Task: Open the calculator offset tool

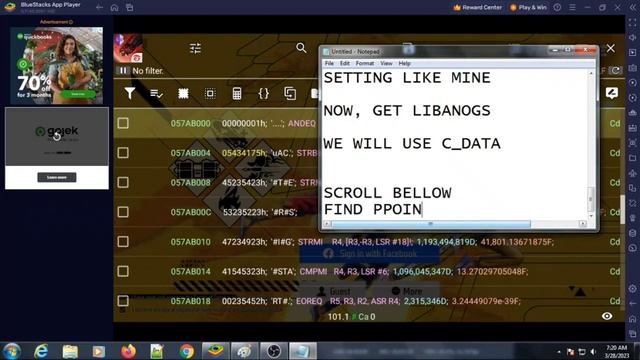Action: (237, 93)
